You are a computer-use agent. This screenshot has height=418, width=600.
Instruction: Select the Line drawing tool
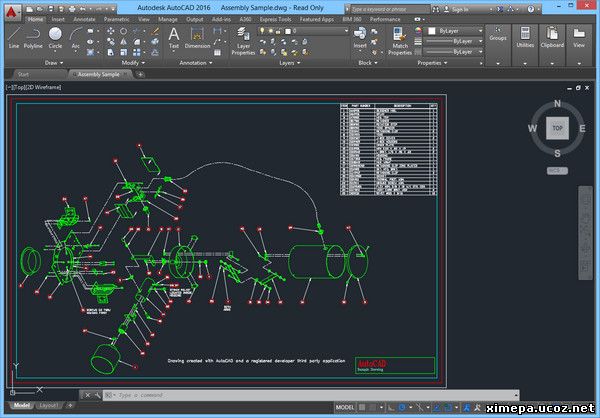14,38
